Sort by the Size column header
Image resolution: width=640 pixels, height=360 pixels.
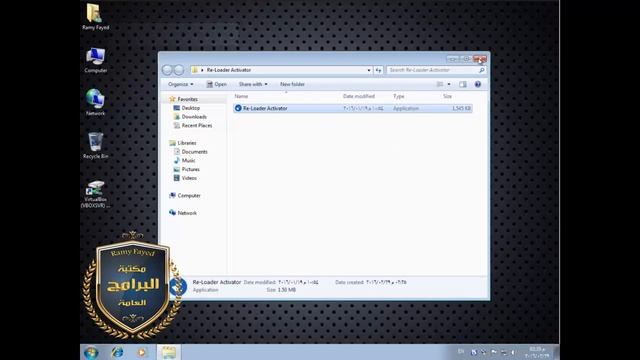[x=447, y=96]
